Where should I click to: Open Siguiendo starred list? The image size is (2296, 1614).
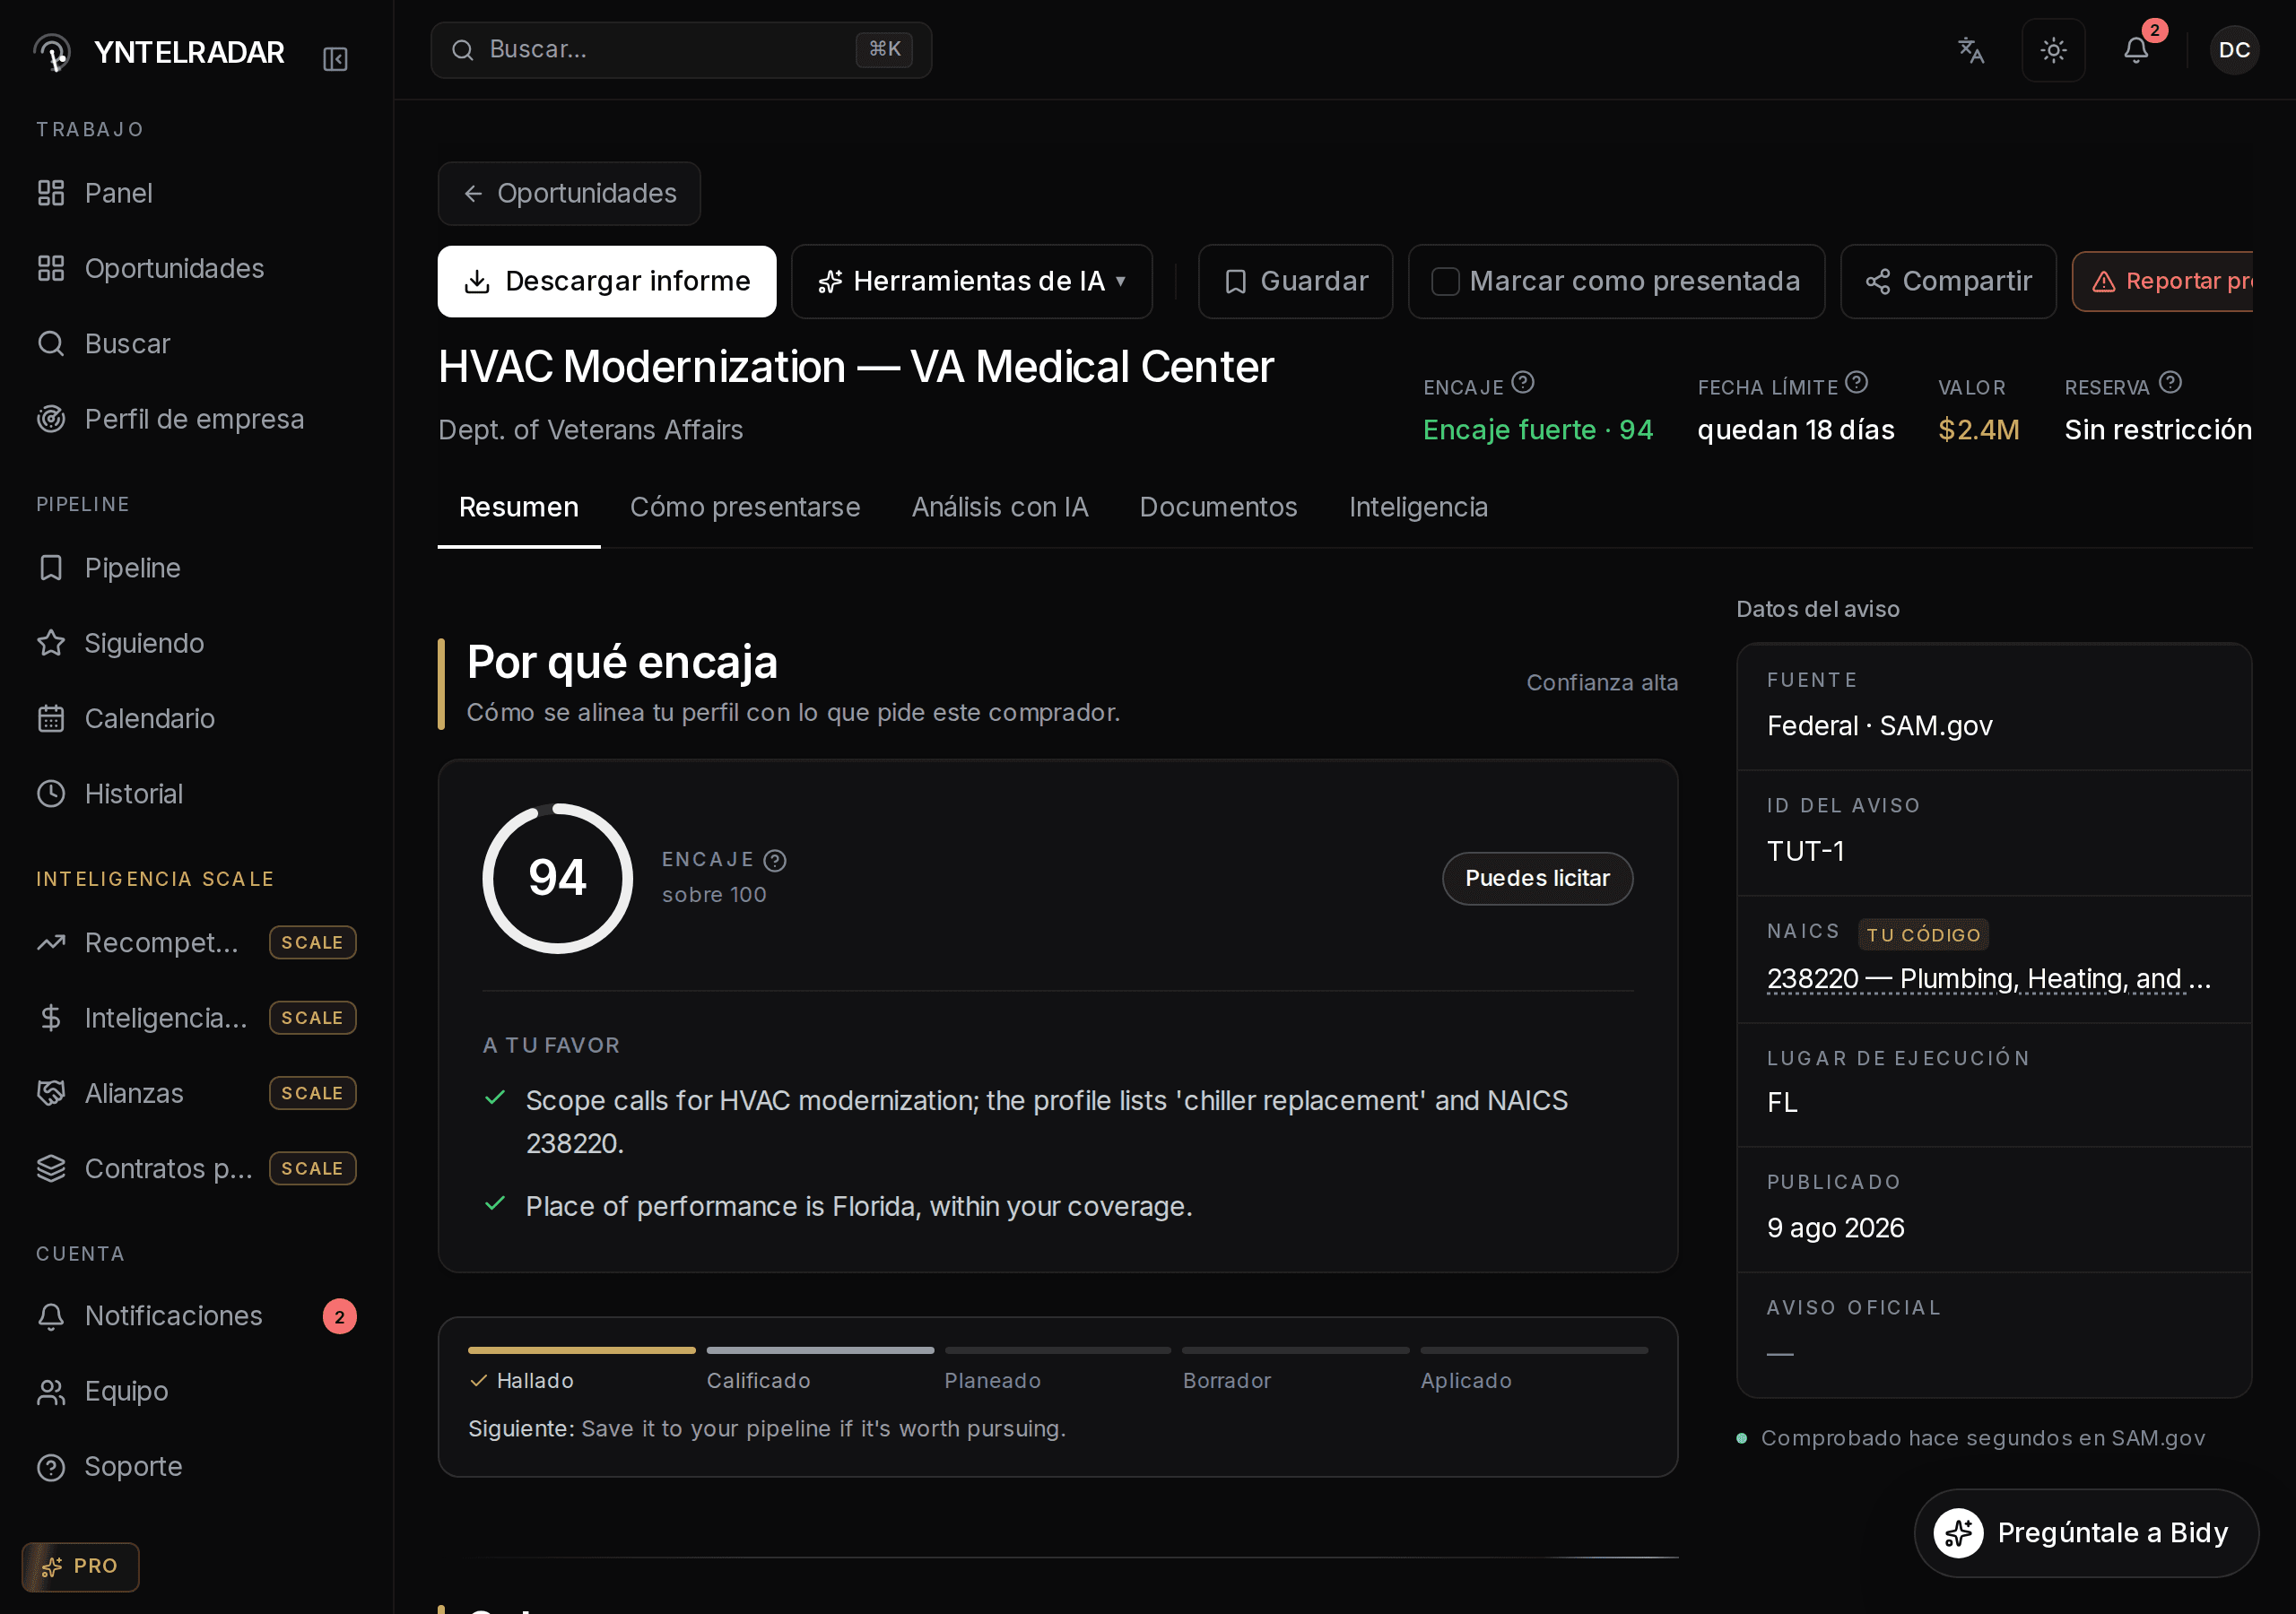[x=197, y=643]
